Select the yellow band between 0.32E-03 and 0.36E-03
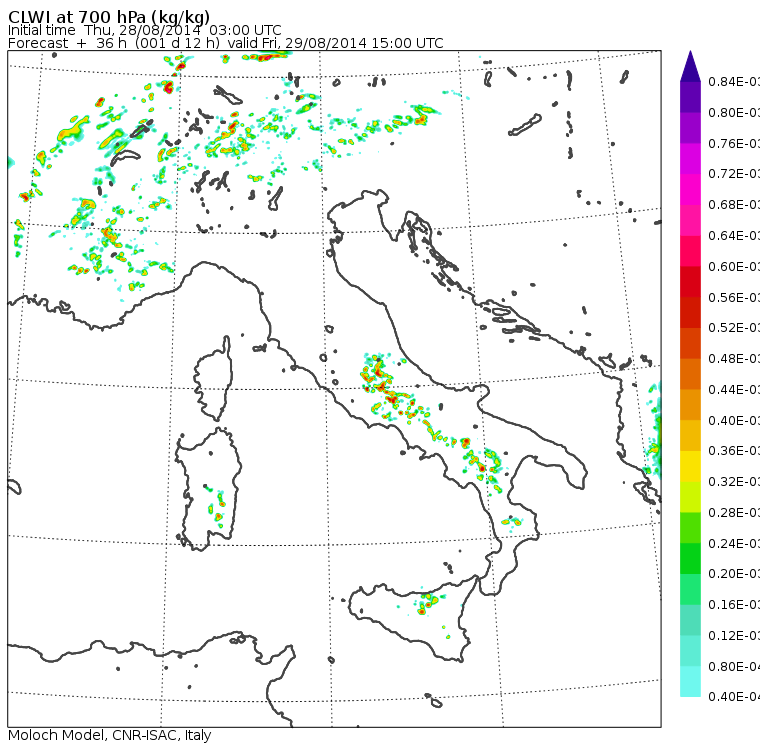Viewport: 760px width, 749px height. [x=690, y=466]
